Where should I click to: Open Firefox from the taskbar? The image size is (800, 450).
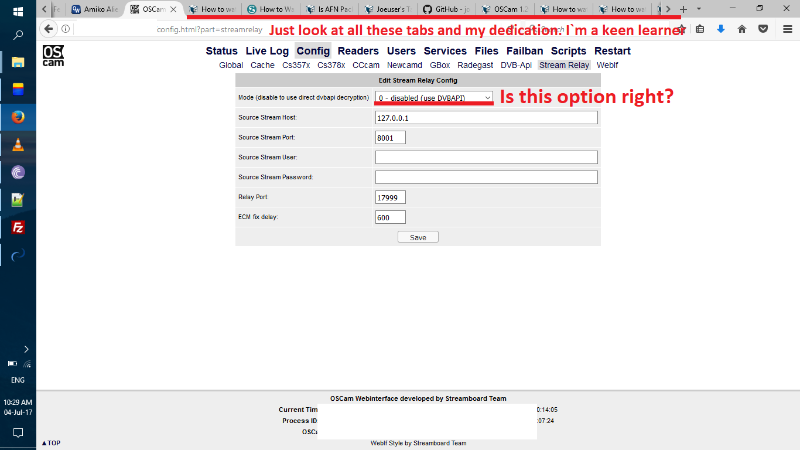18,116
